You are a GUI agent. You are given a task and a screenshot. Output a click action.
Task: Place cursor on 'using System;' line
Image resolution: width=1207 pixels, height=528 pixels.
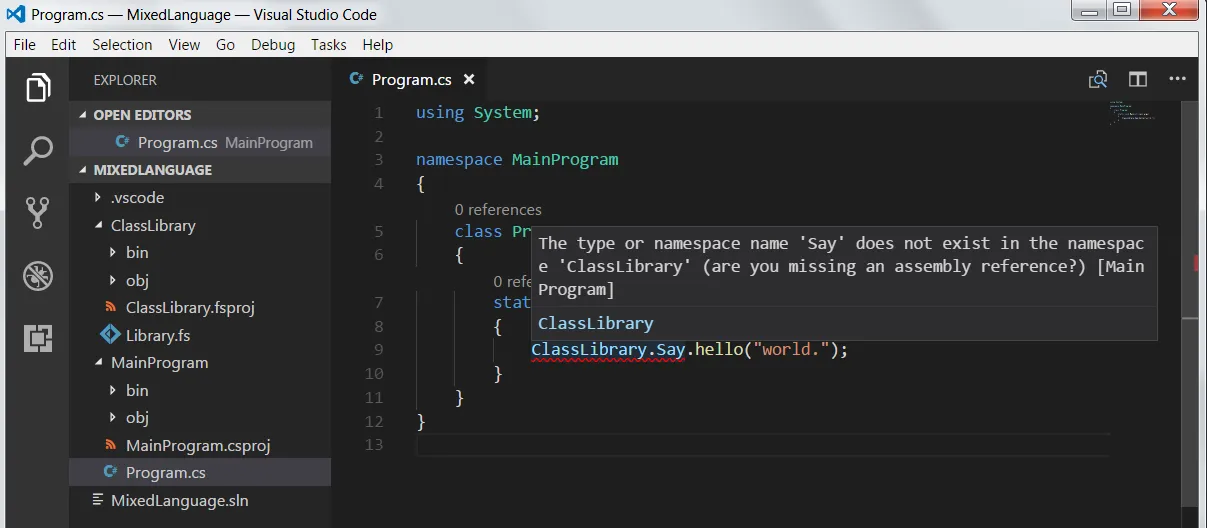[x=478, y=113]
